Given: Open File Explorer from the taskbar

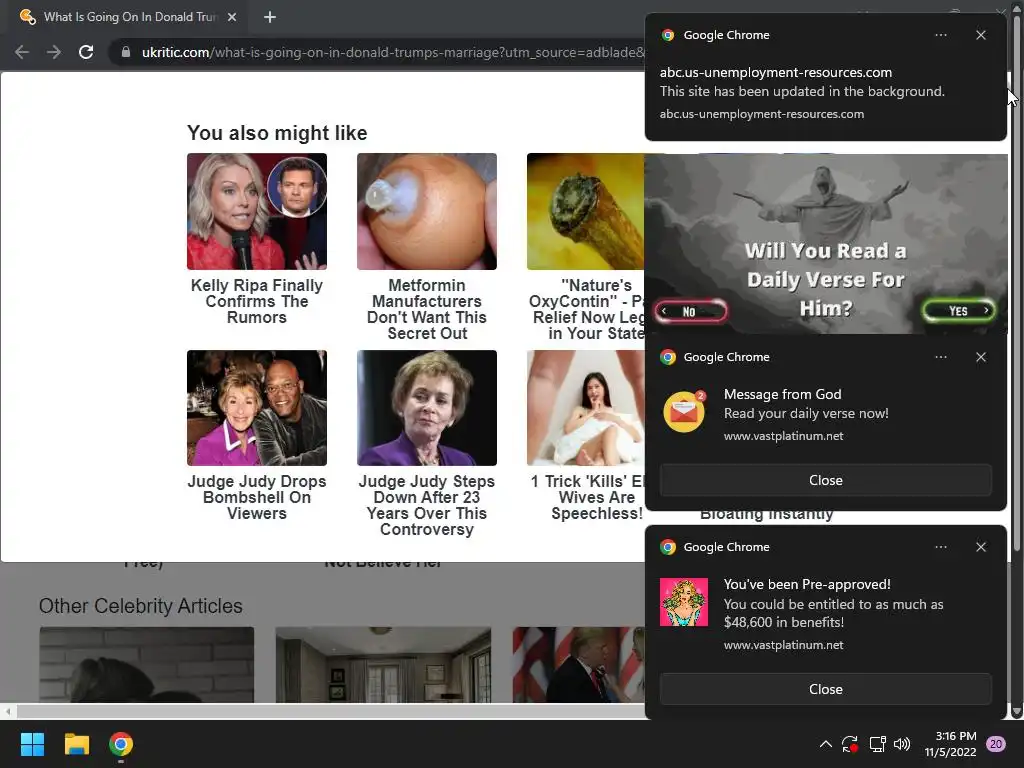Looking at the screenshot, I should pyautogui.click(x=76, y=744).
